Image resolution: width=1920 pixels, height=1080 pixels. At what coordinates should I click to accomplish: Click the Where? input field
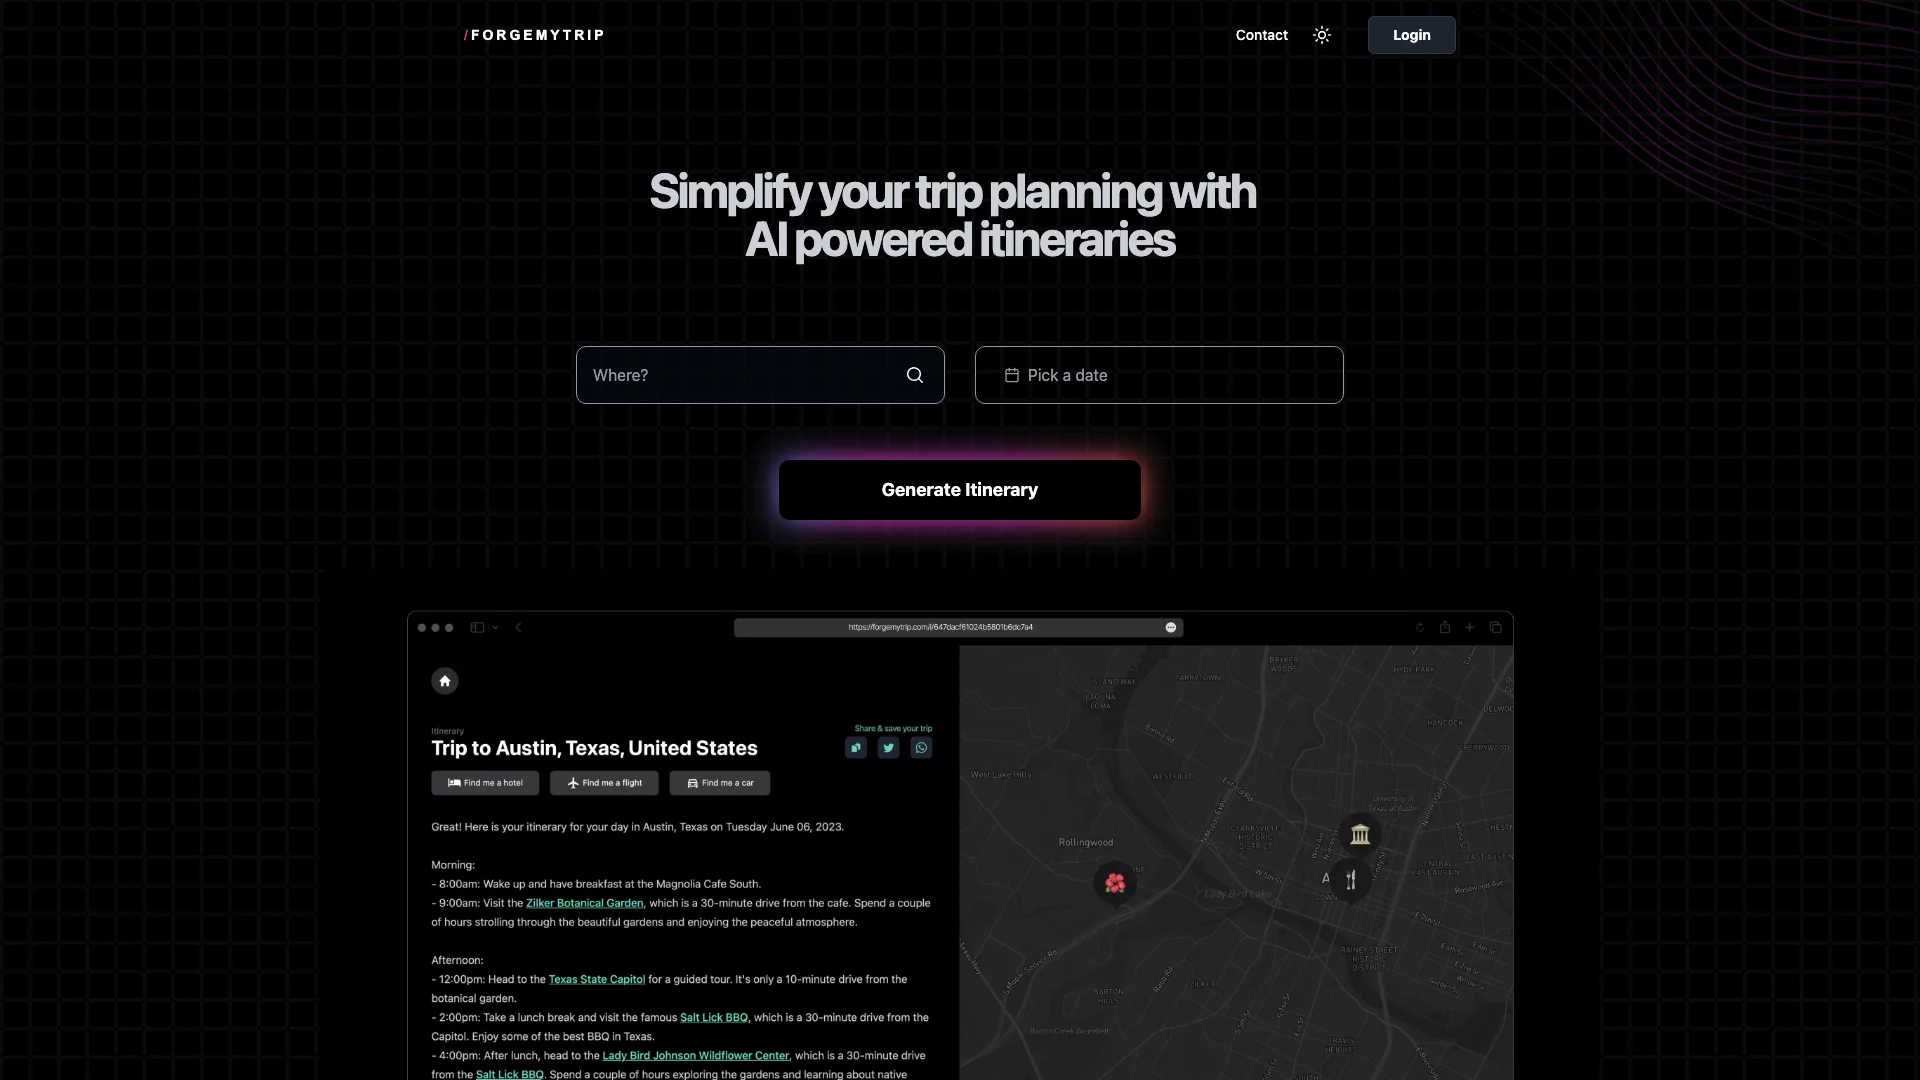click(x=760, y=375)
